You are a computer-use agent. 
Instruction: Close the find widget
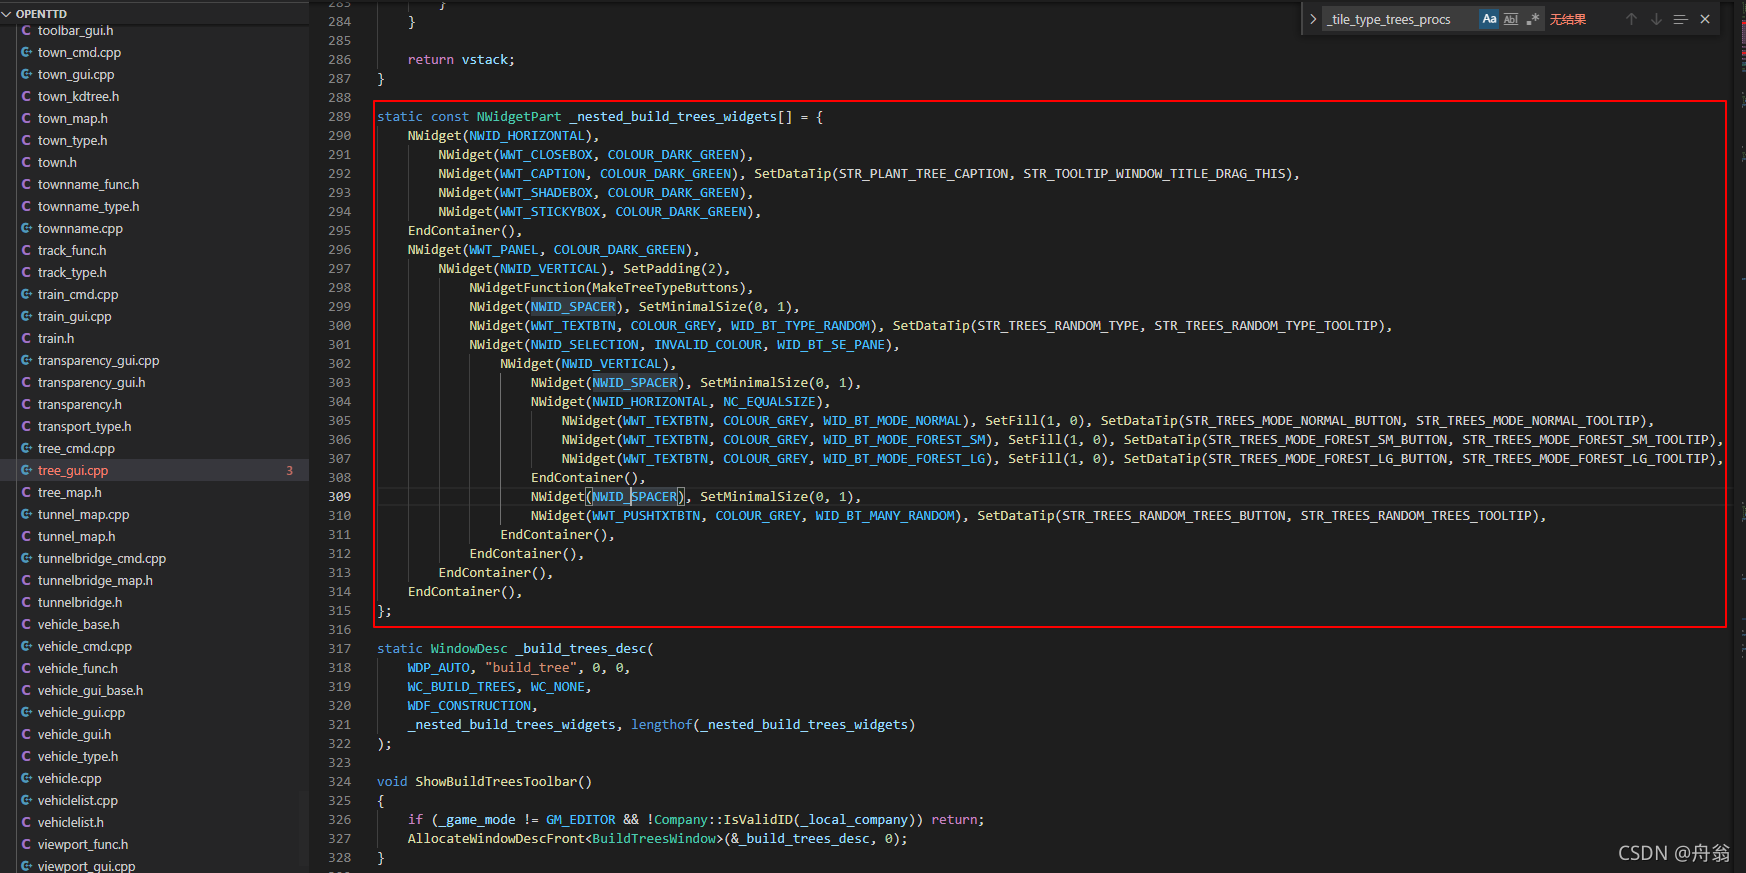[x=1705, y=19]
